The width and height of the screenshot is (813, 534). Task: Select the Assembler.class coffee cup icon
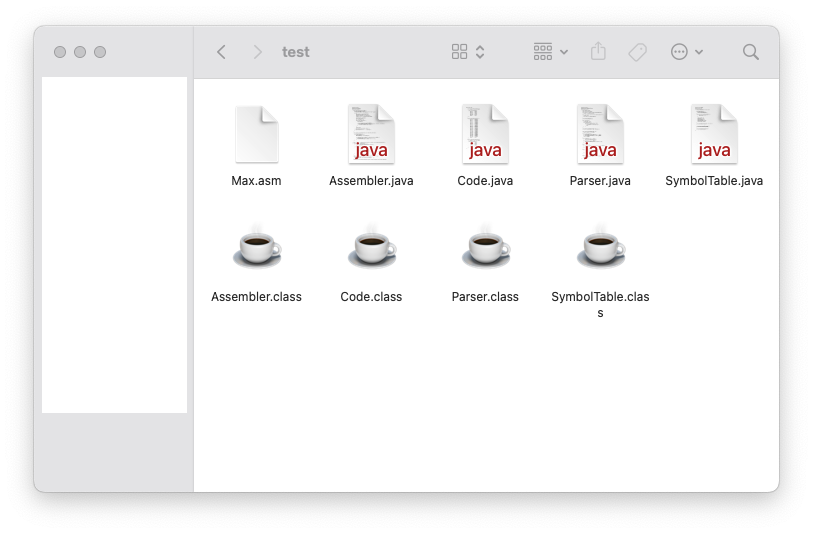pyautogui.click(x=257, y=247)
